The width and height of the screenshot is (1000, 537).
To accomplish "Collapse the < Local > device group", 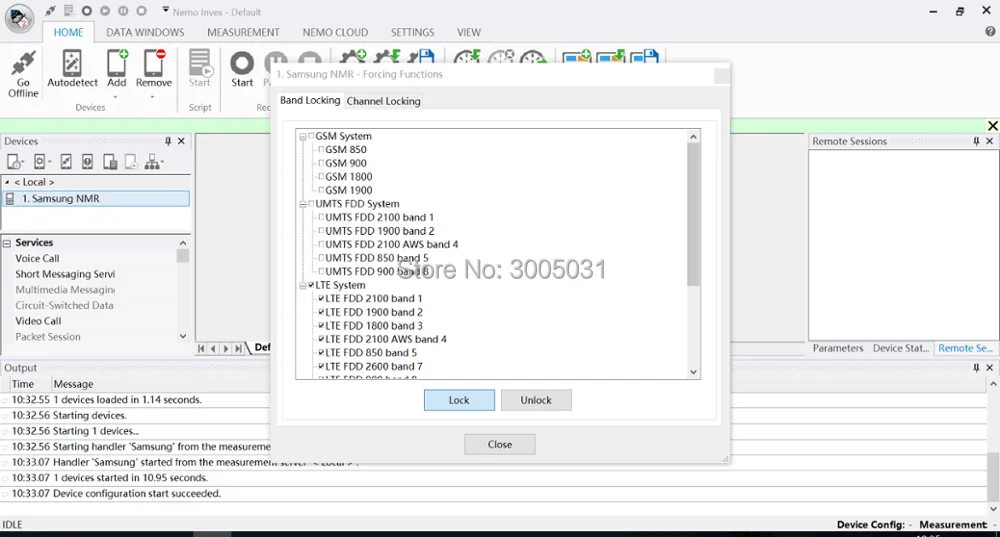I will pos(8,182).
